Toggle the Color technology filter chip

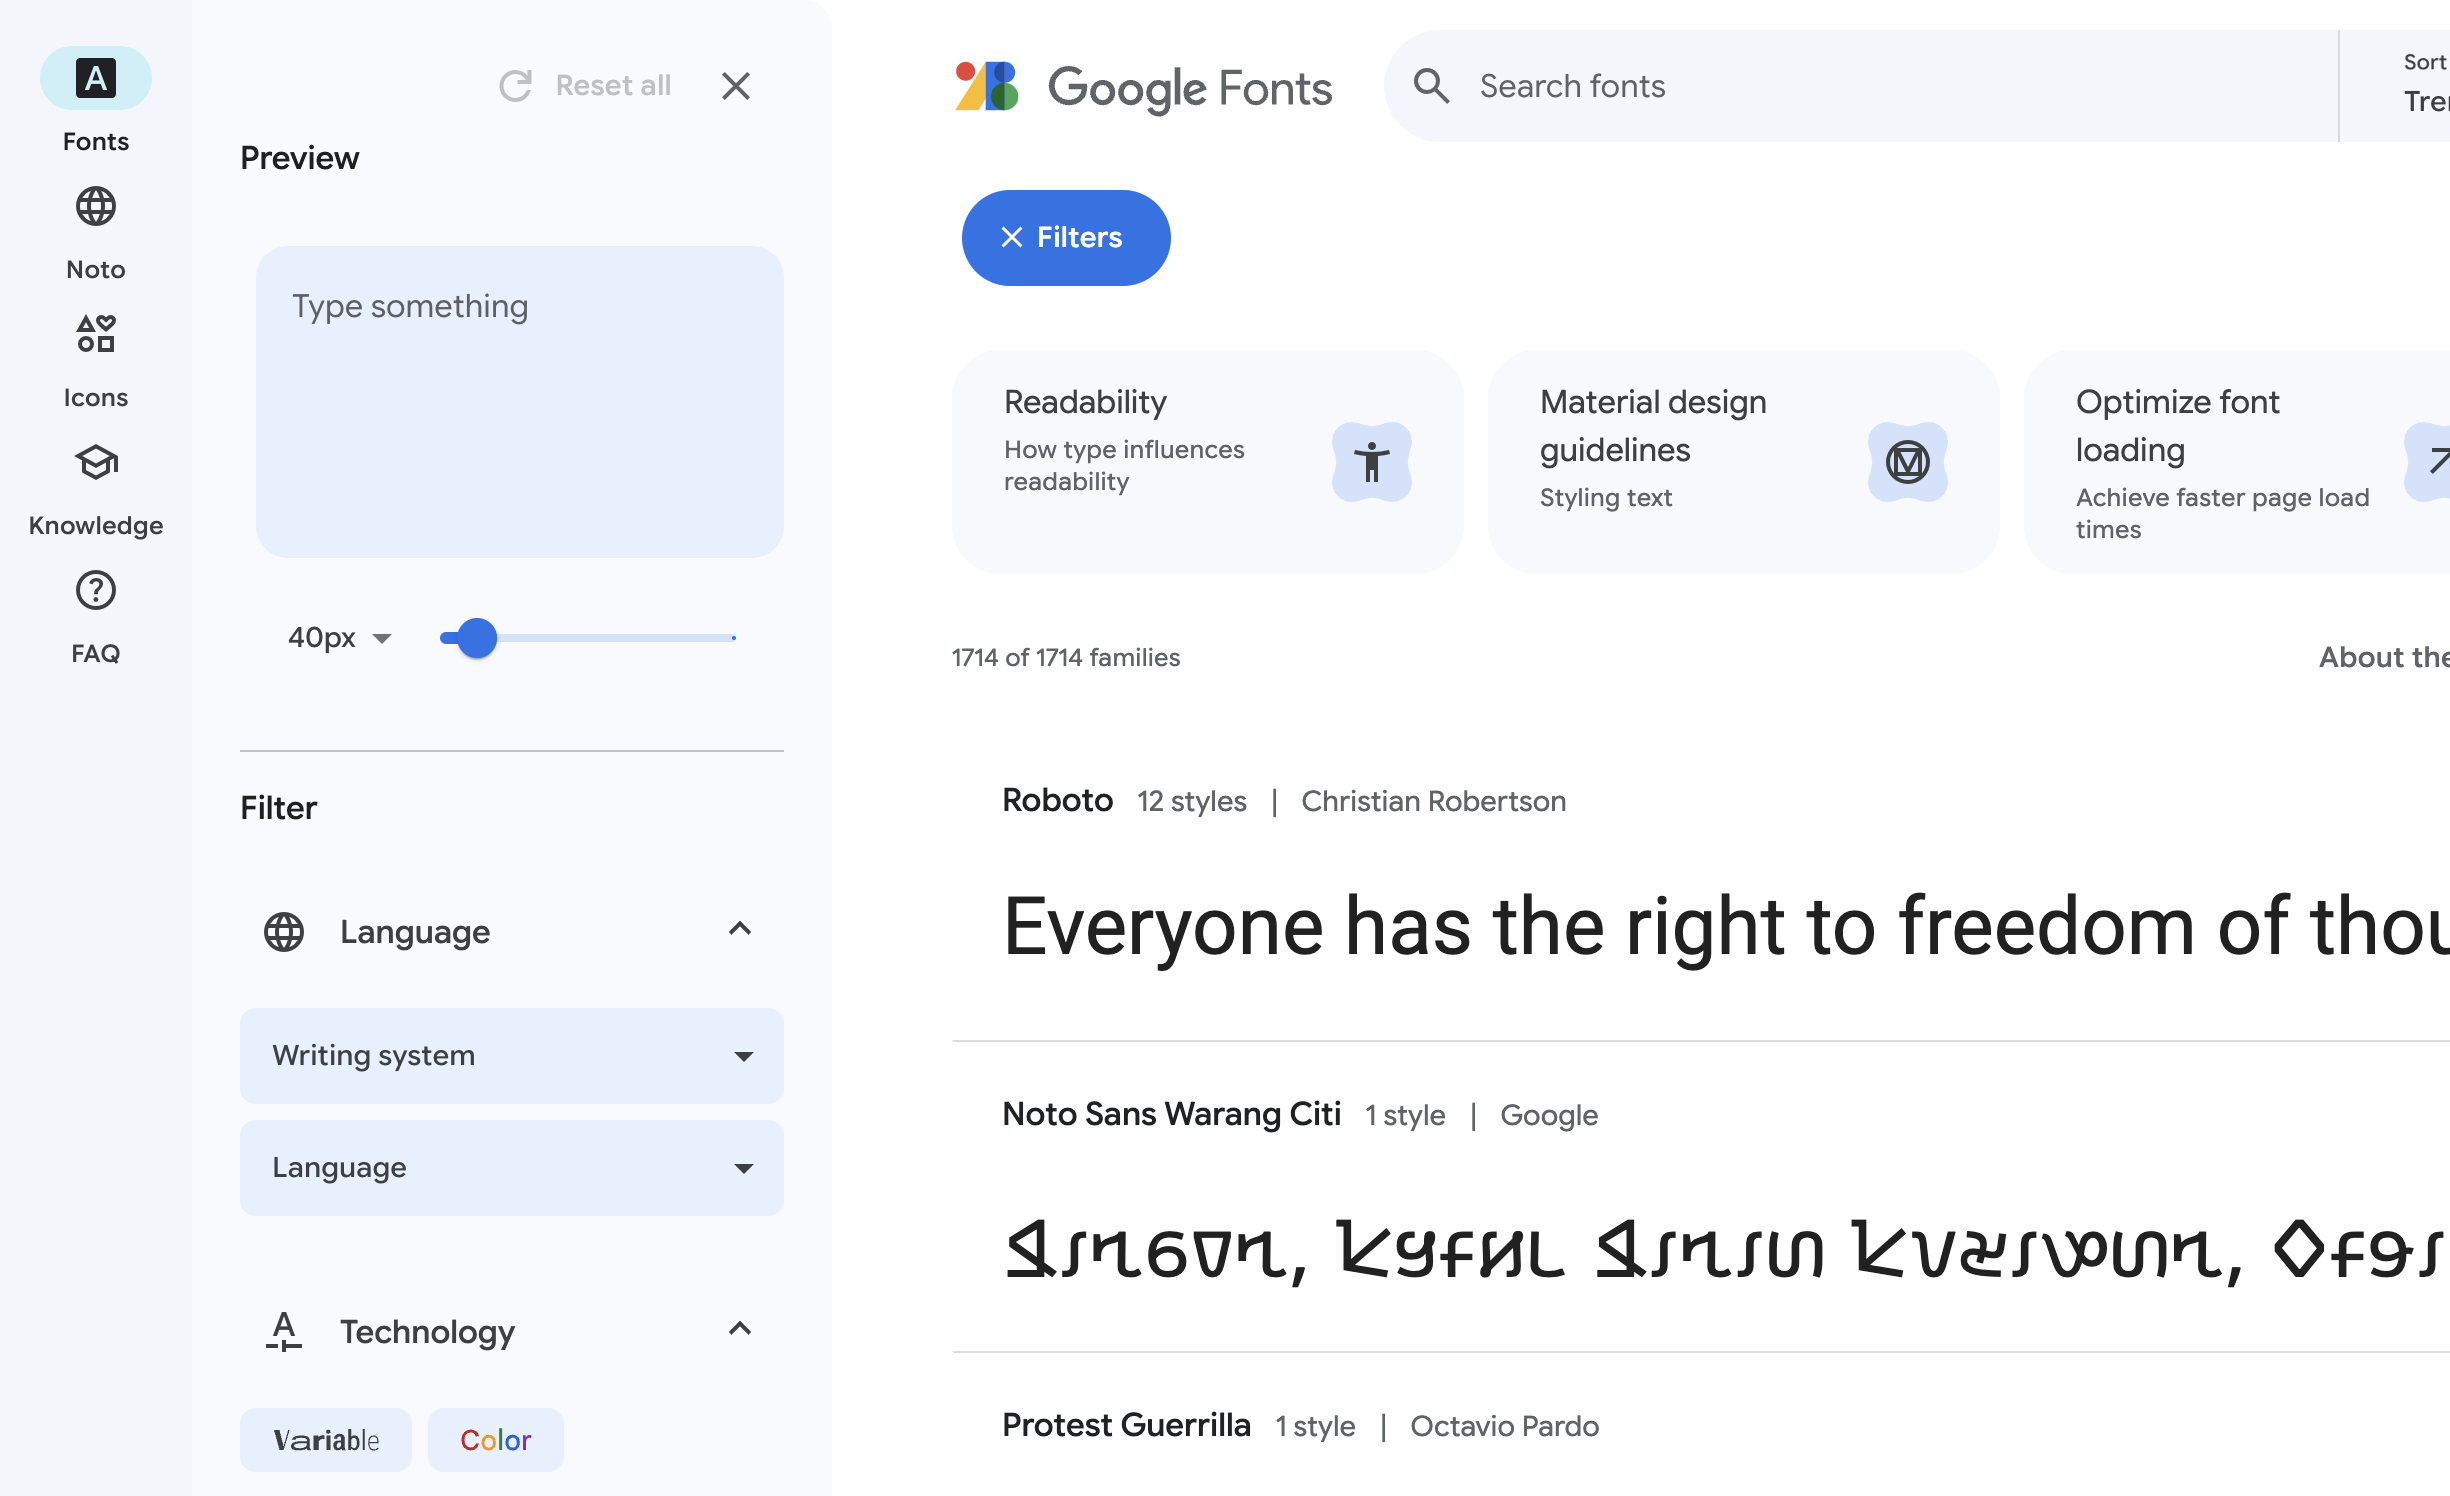click(x=496, y=1440)
